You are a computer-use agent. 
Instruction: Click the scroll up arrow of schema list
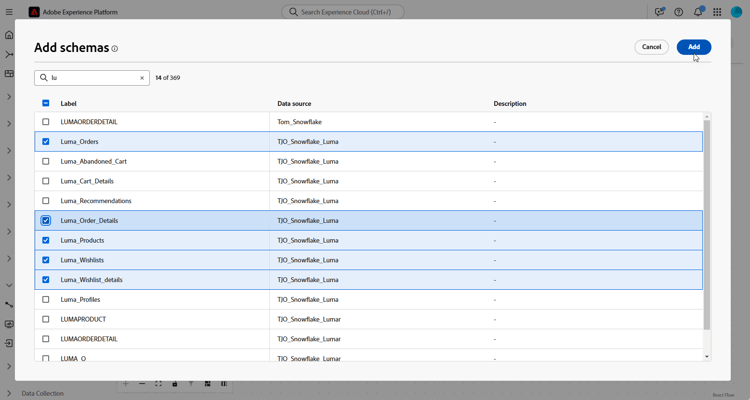pos(707,116)
